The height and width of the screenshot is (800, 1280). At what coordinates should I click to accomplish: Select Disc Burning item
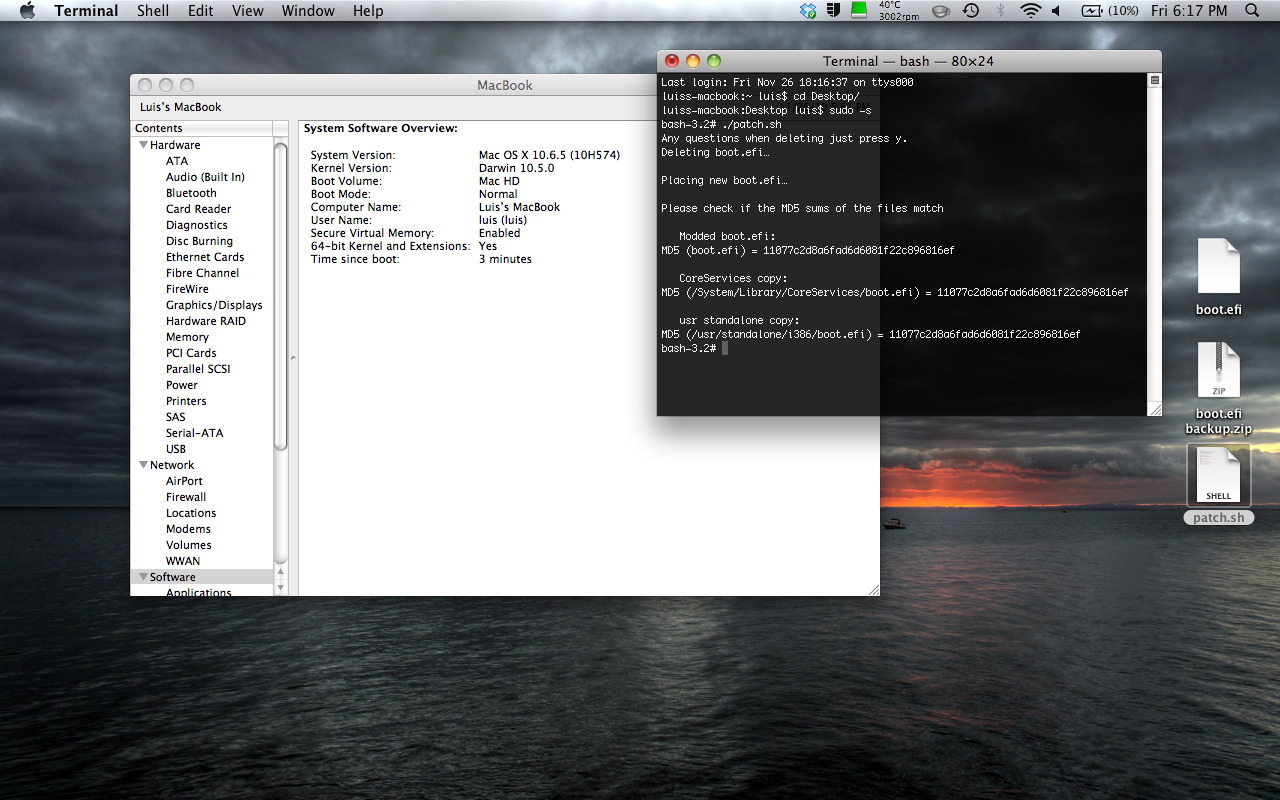tap(199, 241)
